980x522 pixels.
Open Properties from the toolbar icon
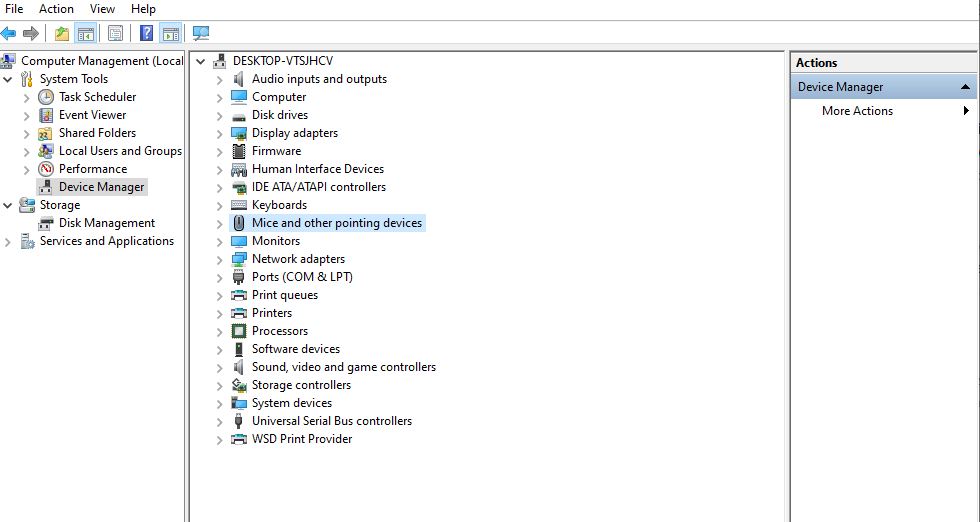pyautogui.click(x=115, y=33)
